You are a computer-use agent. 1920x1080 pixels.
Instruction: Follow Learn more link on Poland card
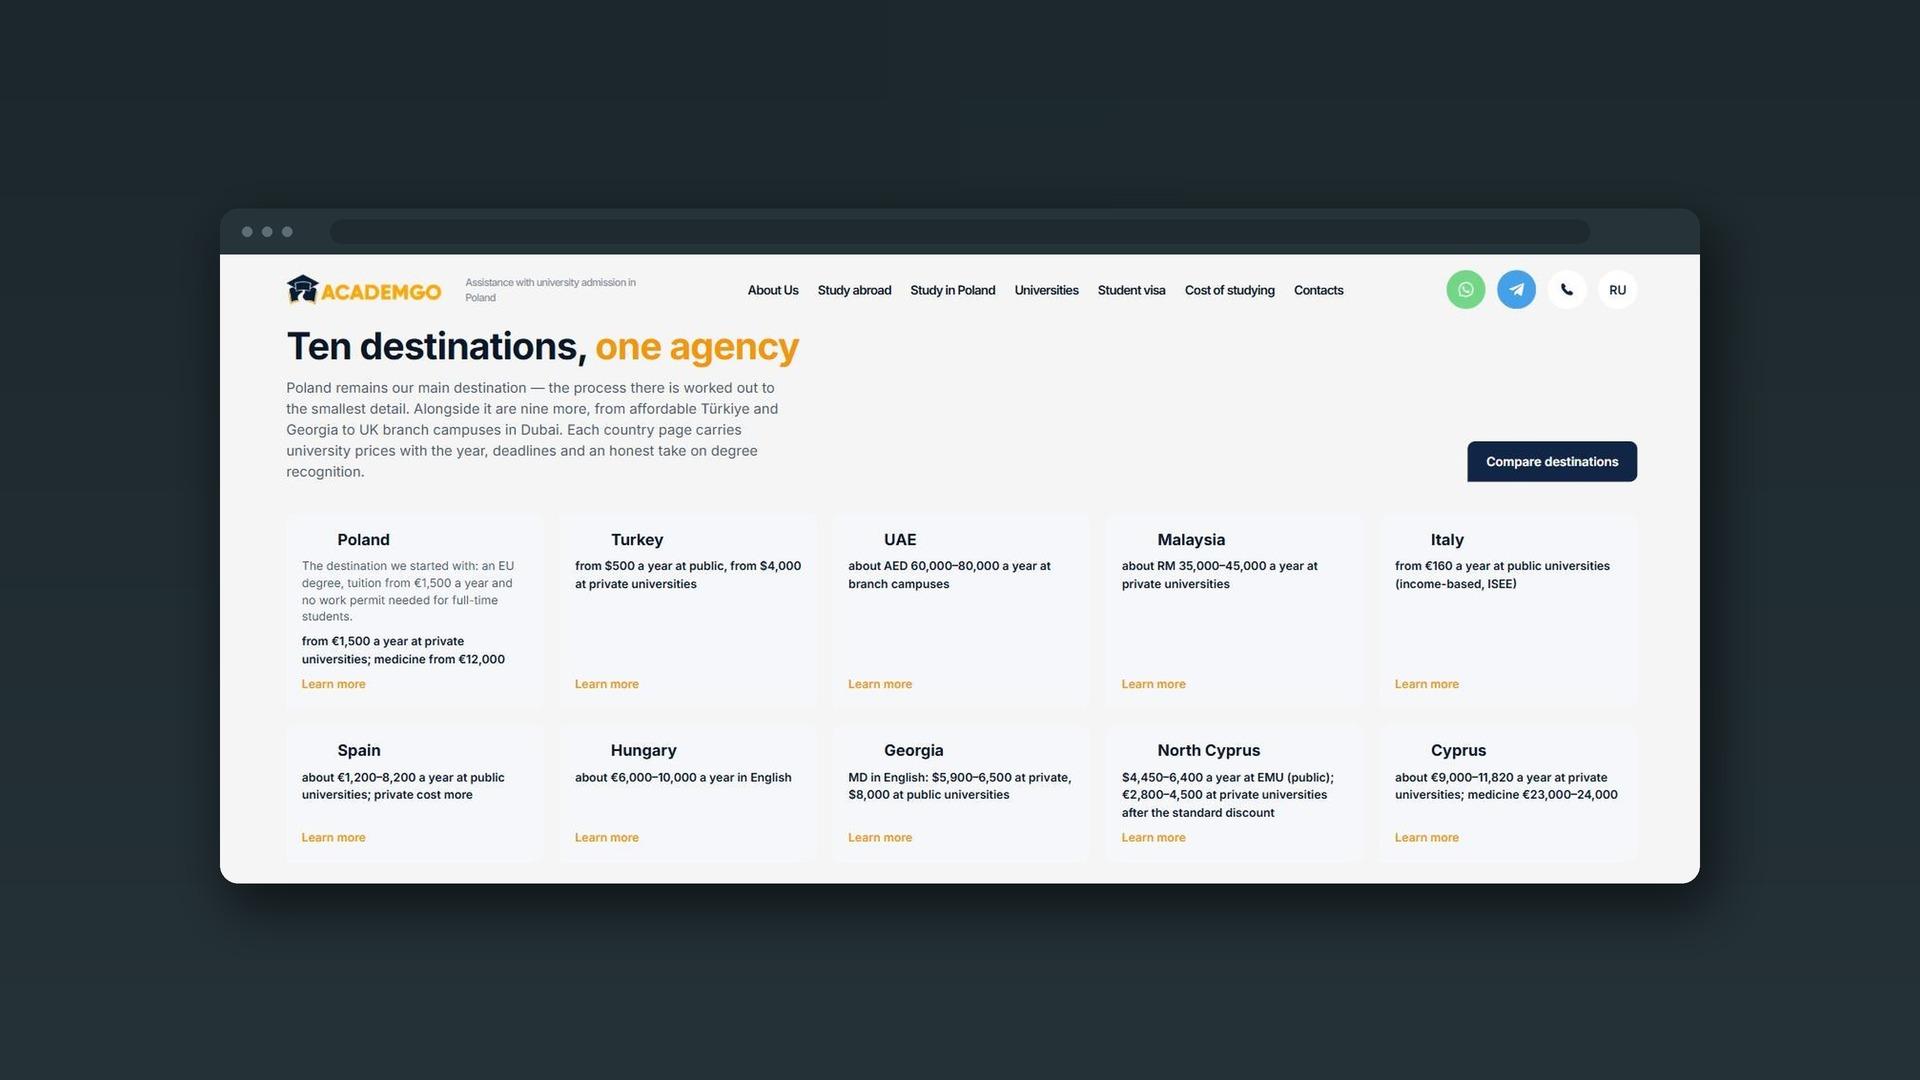(x=333, y=684)
